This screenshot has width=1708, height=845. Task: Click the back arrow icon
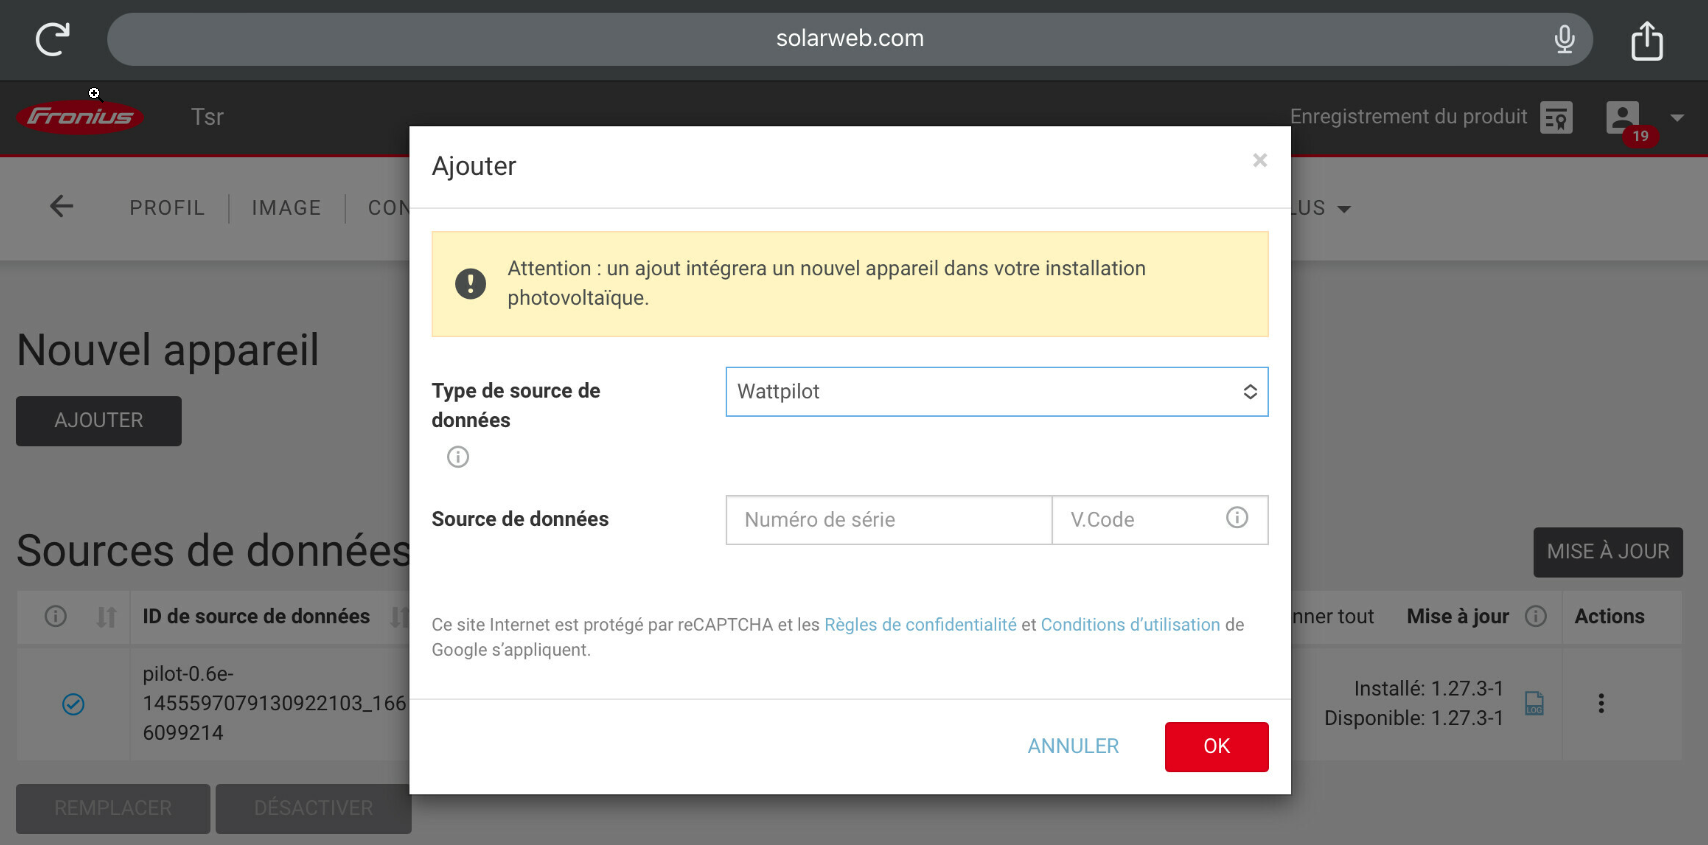[62, 207]
